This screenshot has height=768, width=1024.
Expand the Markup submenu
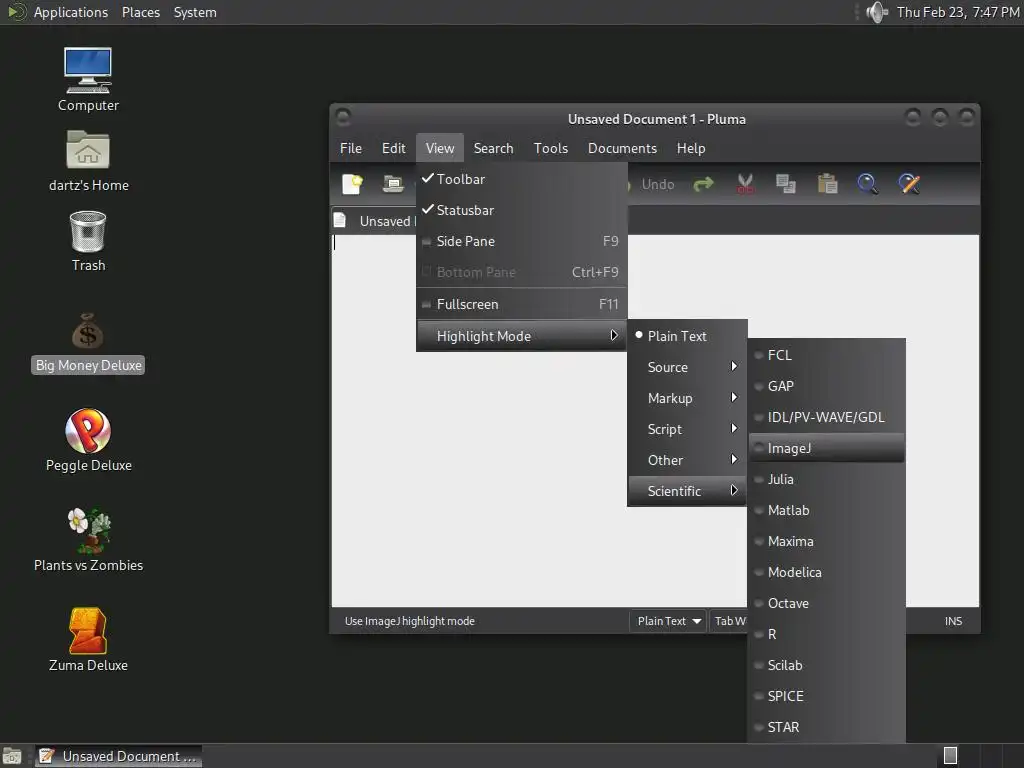(687, 398)
